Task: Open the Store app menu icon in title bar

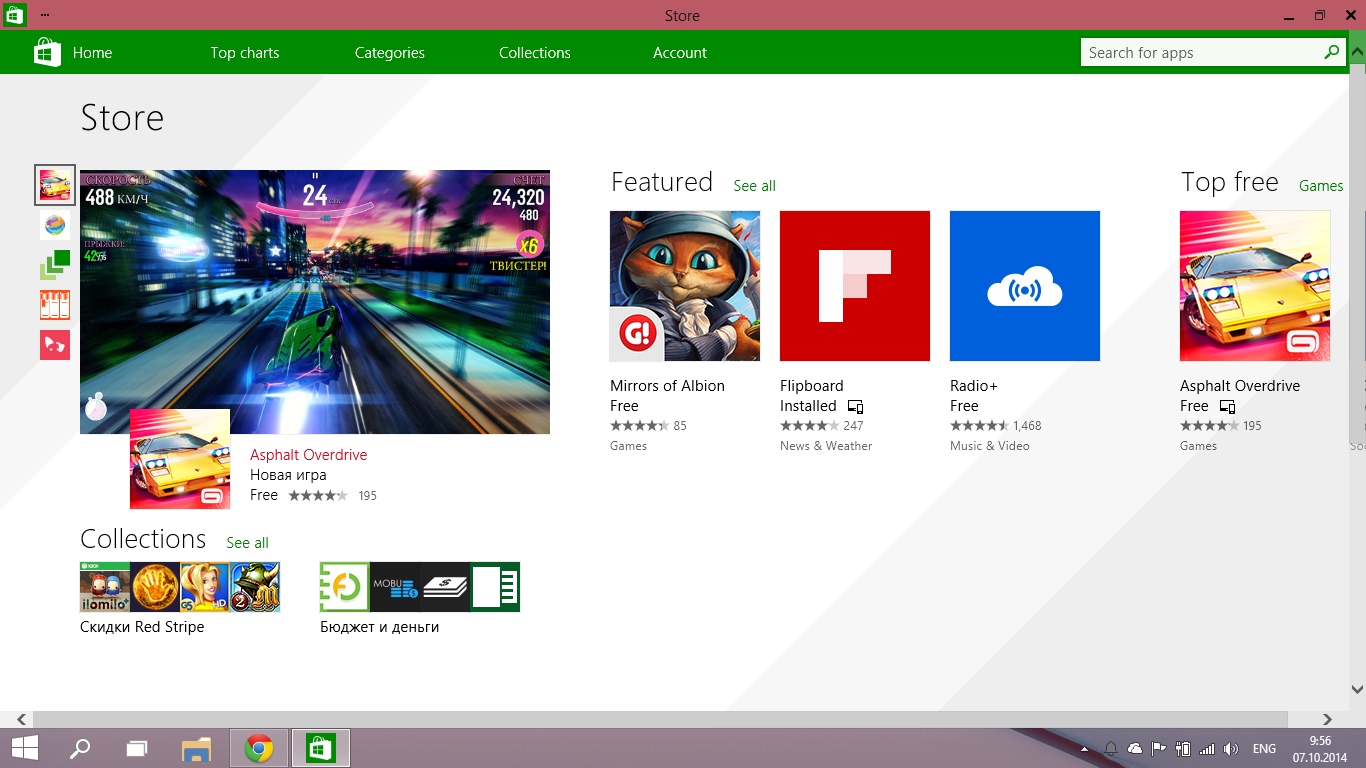Action: pyautogui.click(x=15, y=15)
